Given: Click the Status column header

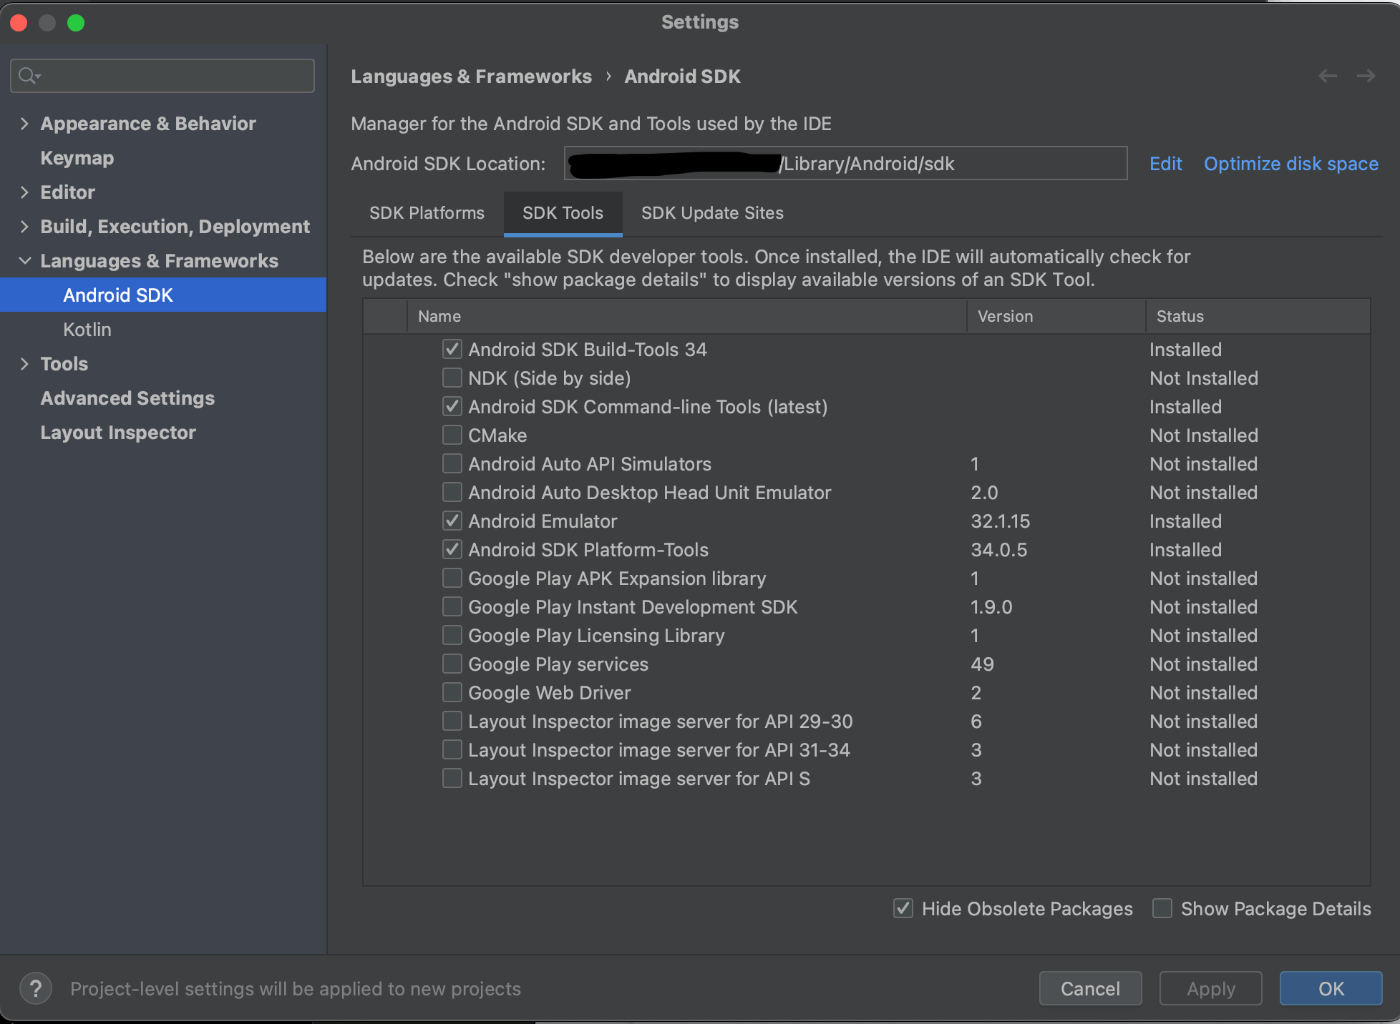Looking at the screenshot, I should [1258, 316].
